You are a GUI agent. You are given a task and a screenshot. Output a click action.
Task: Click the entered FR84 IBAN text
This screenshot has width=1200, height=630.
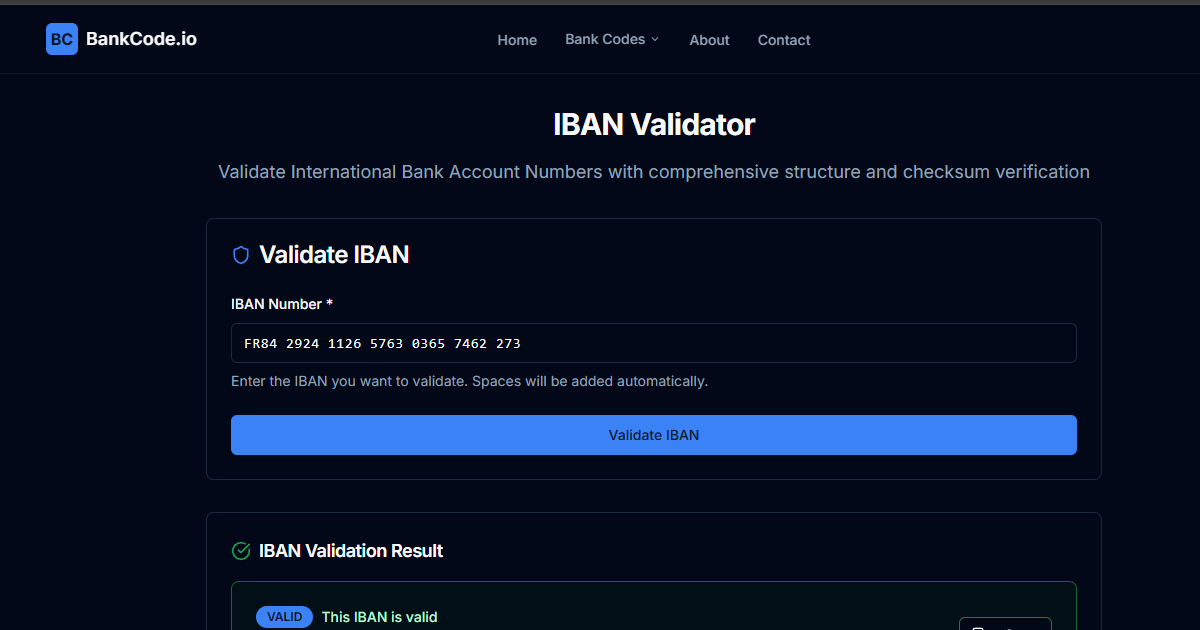[x=380, y=343]
